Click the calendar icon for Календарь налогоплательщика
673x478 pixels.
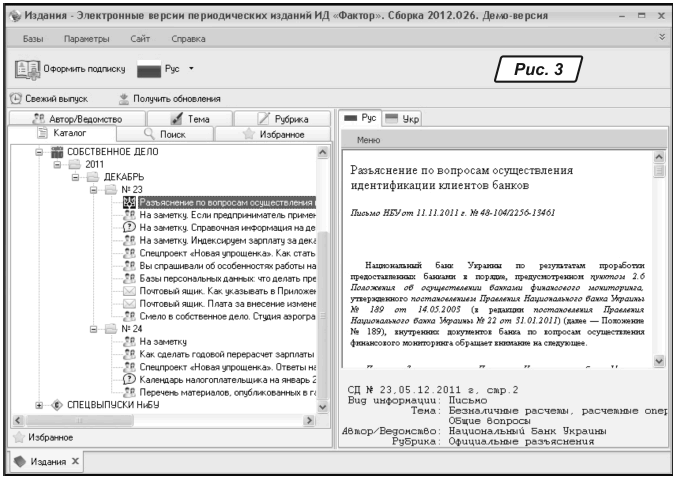click(x=129, y=379)
